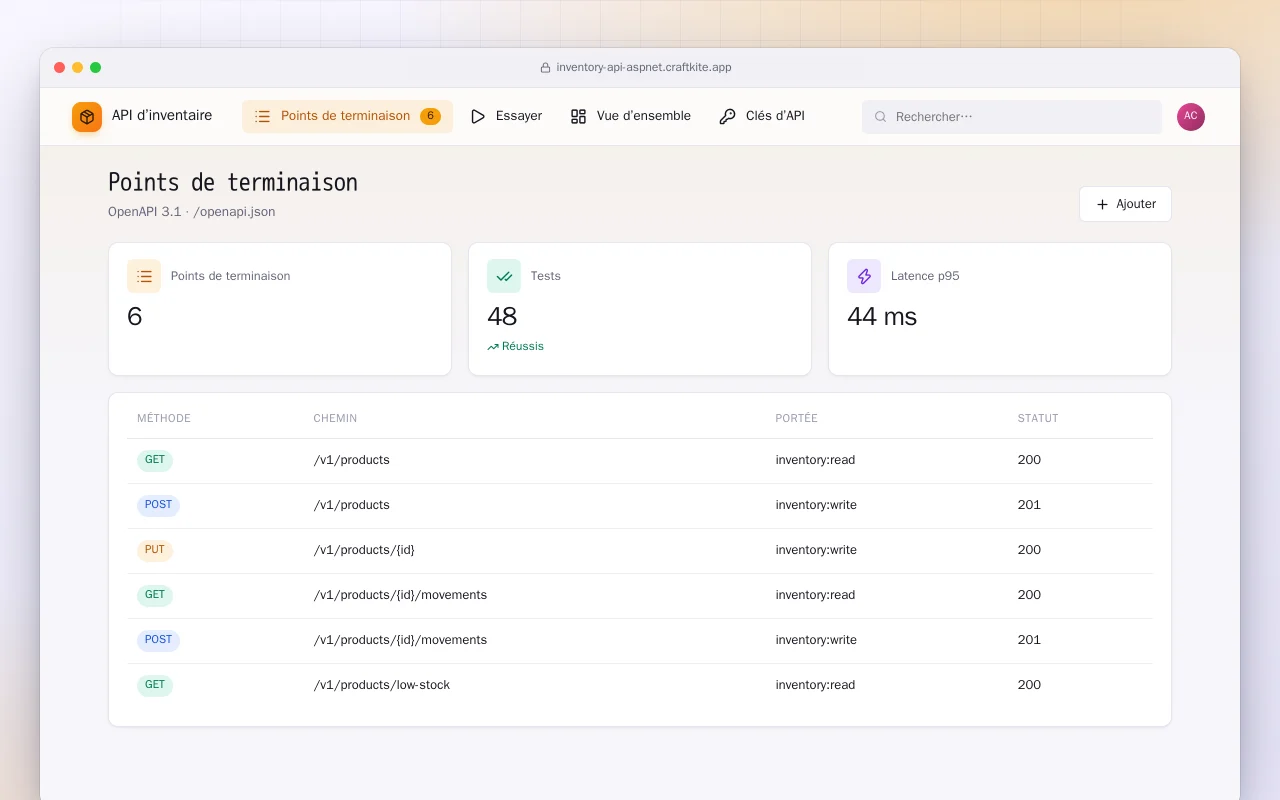This screenshot has height=800, width=1280.
Task: Click the double-check icon in the Tests card
Action: pos(504,276)
